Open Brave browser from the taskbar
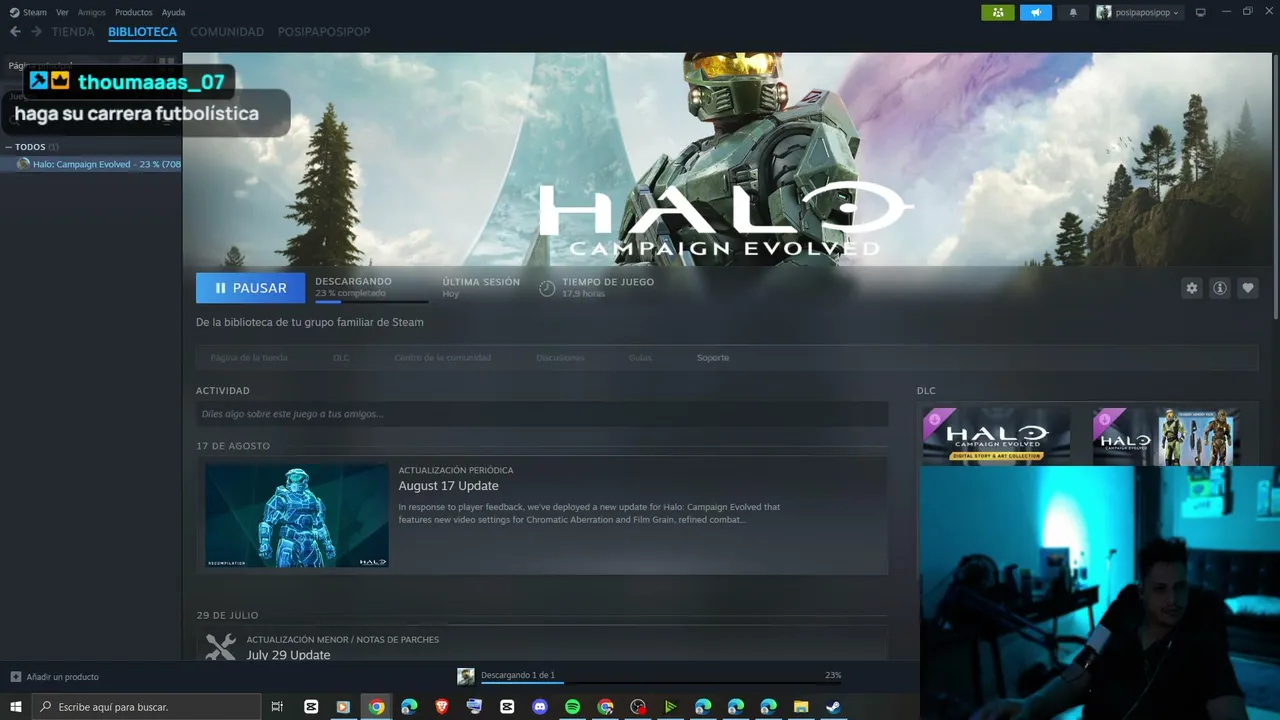 (442, 707)
